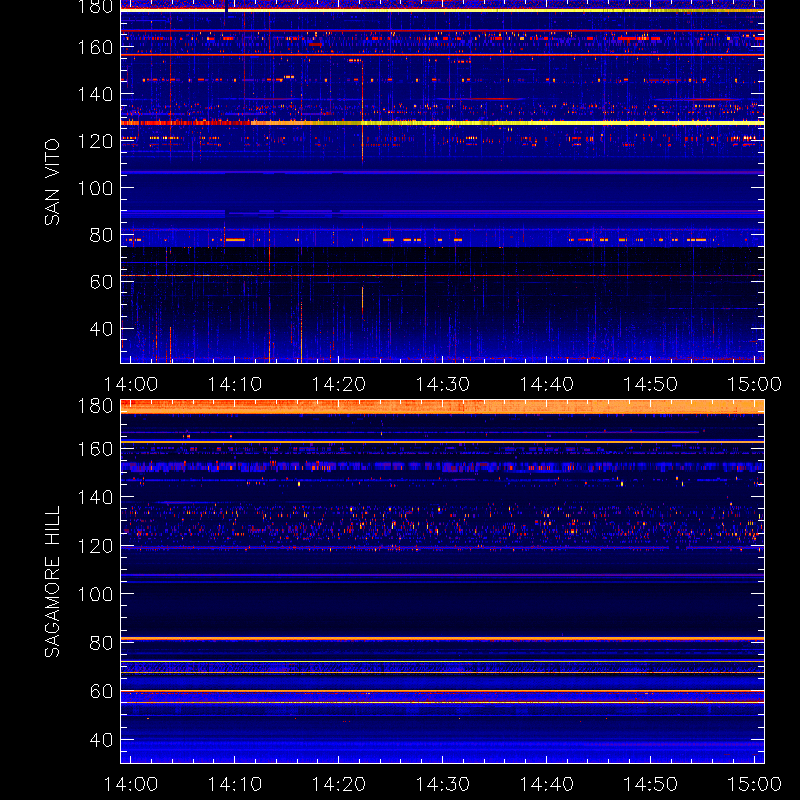This screenshot has height=800, width=800.
Task: Pick the 60 label on Sagamore Hill axis
Action: tap(101, 691)
